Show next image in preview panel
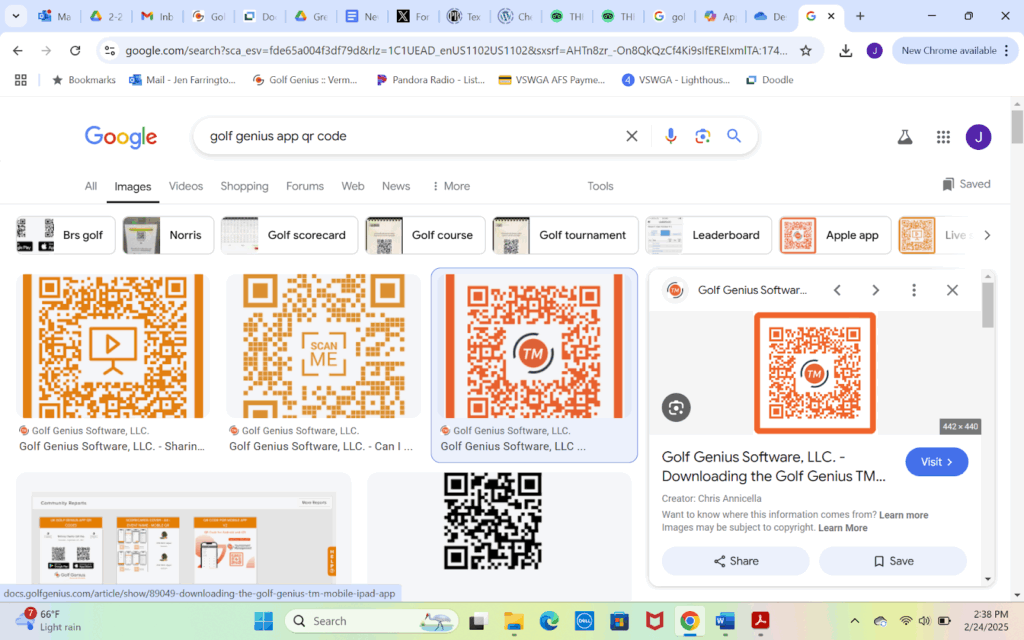This screenshot has width=1024, height=640. (x=875, y=290)
